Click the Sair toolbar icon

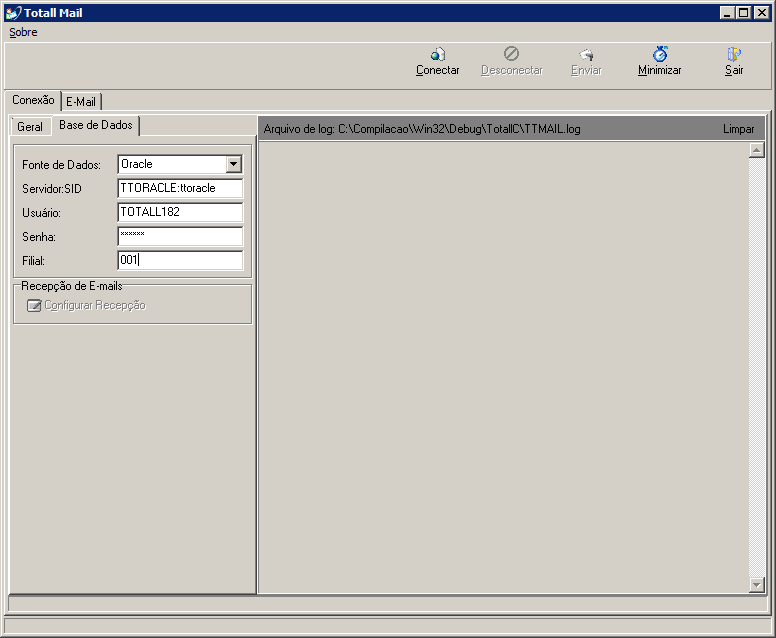(x=734, y=53)
